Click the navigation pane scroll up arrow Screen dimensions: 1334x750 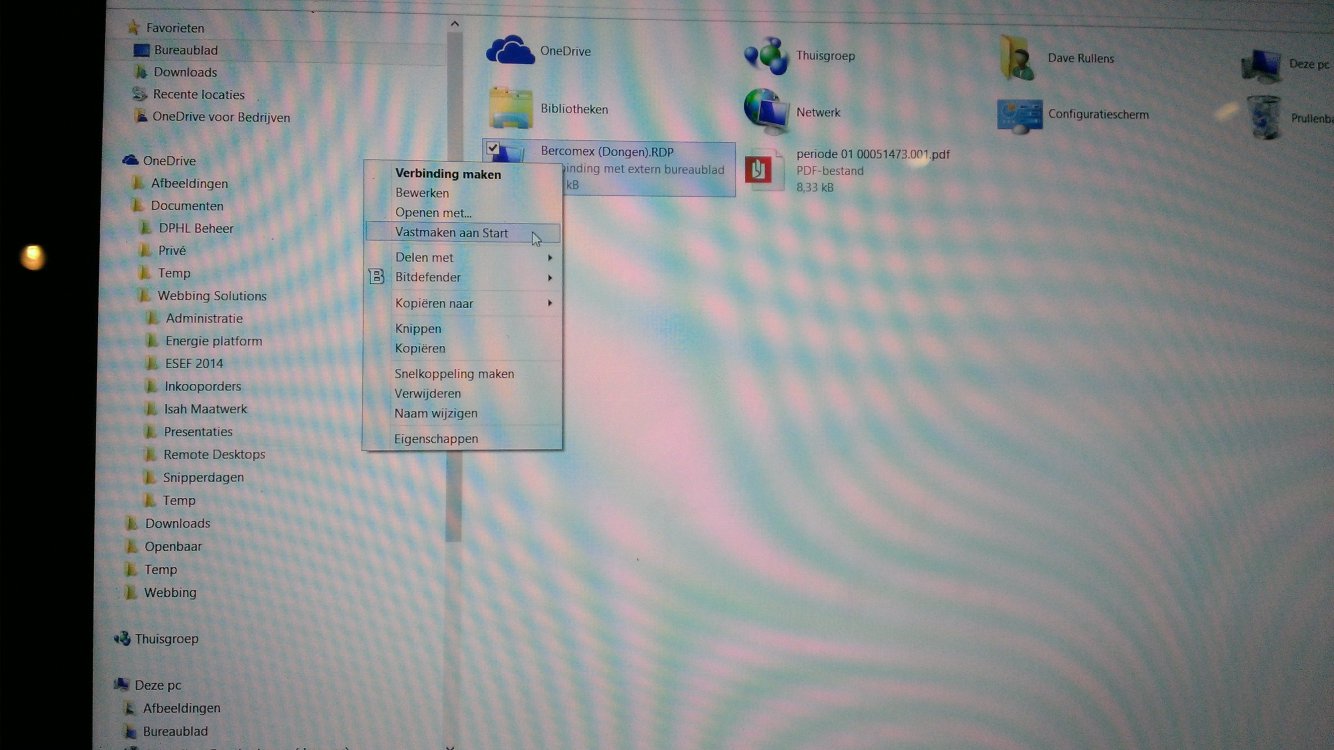tap(454, 24)
